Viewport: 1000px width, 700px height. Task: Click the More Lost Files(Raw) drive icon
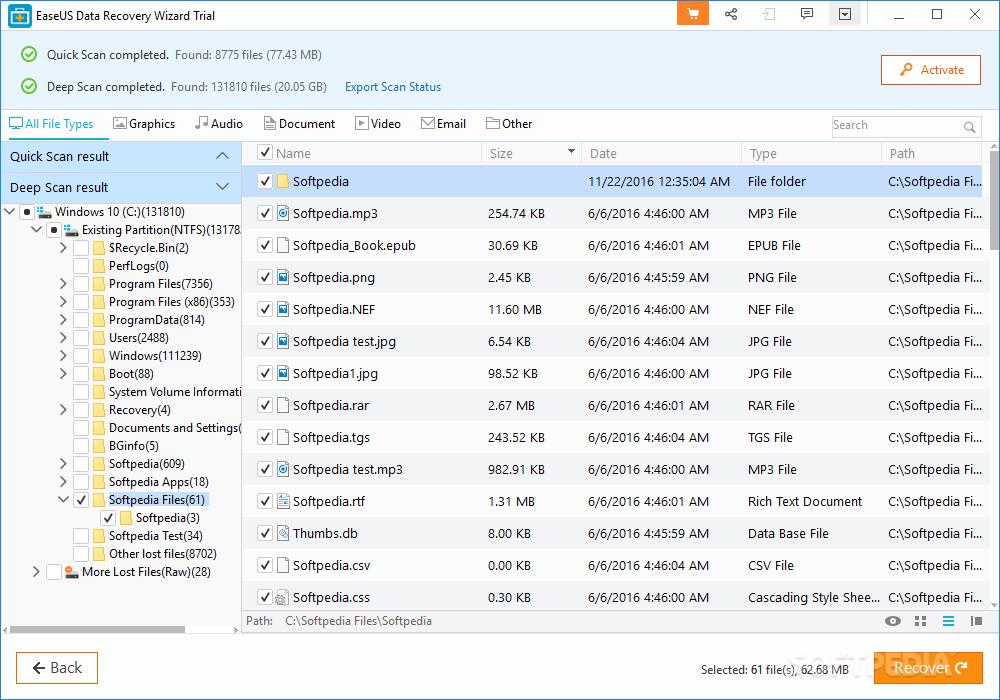[x=71, y=572]
